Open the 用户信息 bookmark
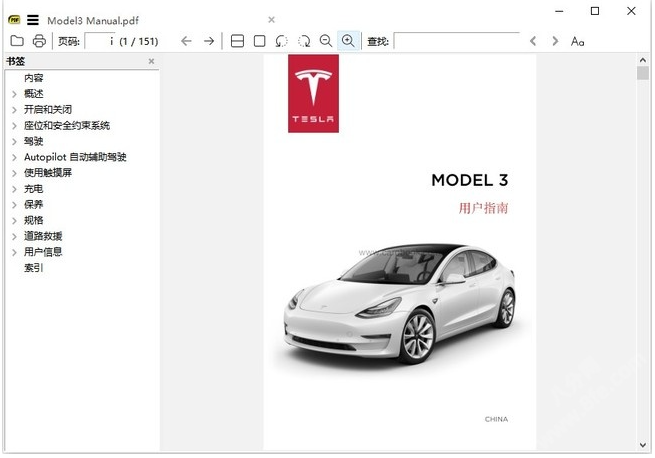 43,252
